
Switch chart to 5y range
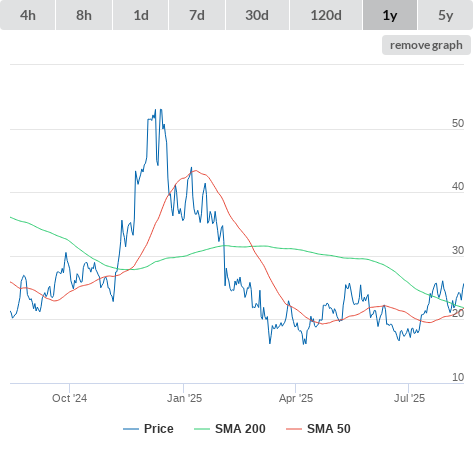click(x=445, y=15)
